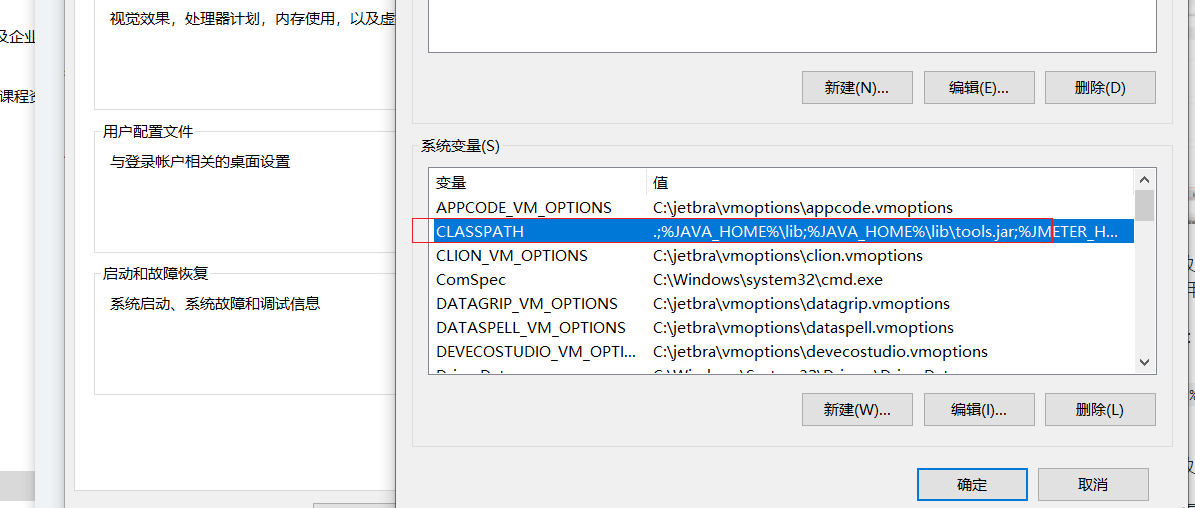This screenshot has width=1195, height=508.
Task: Select the DATAGRIP_VM_OPTIONS variable row
Action: coord(526,304)
